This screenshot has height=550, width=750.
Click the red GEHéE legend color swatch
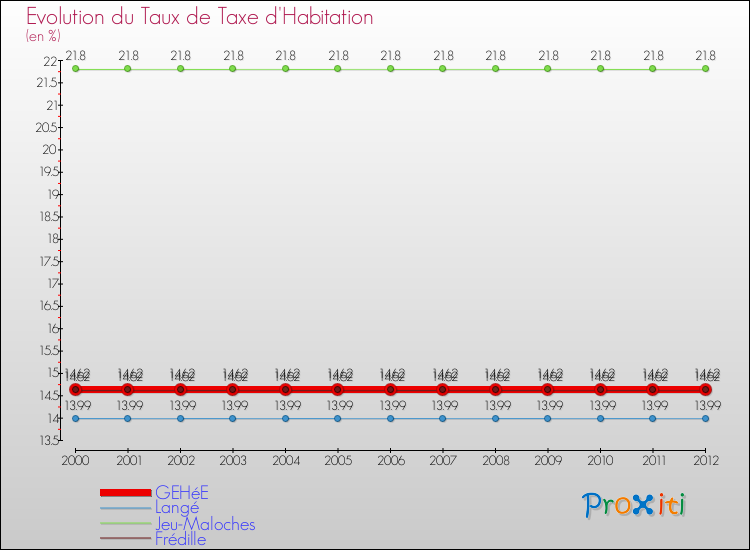[125, 493]
